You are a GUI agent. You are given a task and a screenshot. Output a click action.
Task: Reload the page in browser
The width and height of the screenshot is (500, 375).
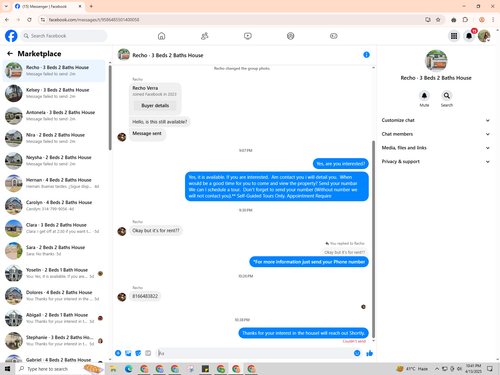point(29,20)
